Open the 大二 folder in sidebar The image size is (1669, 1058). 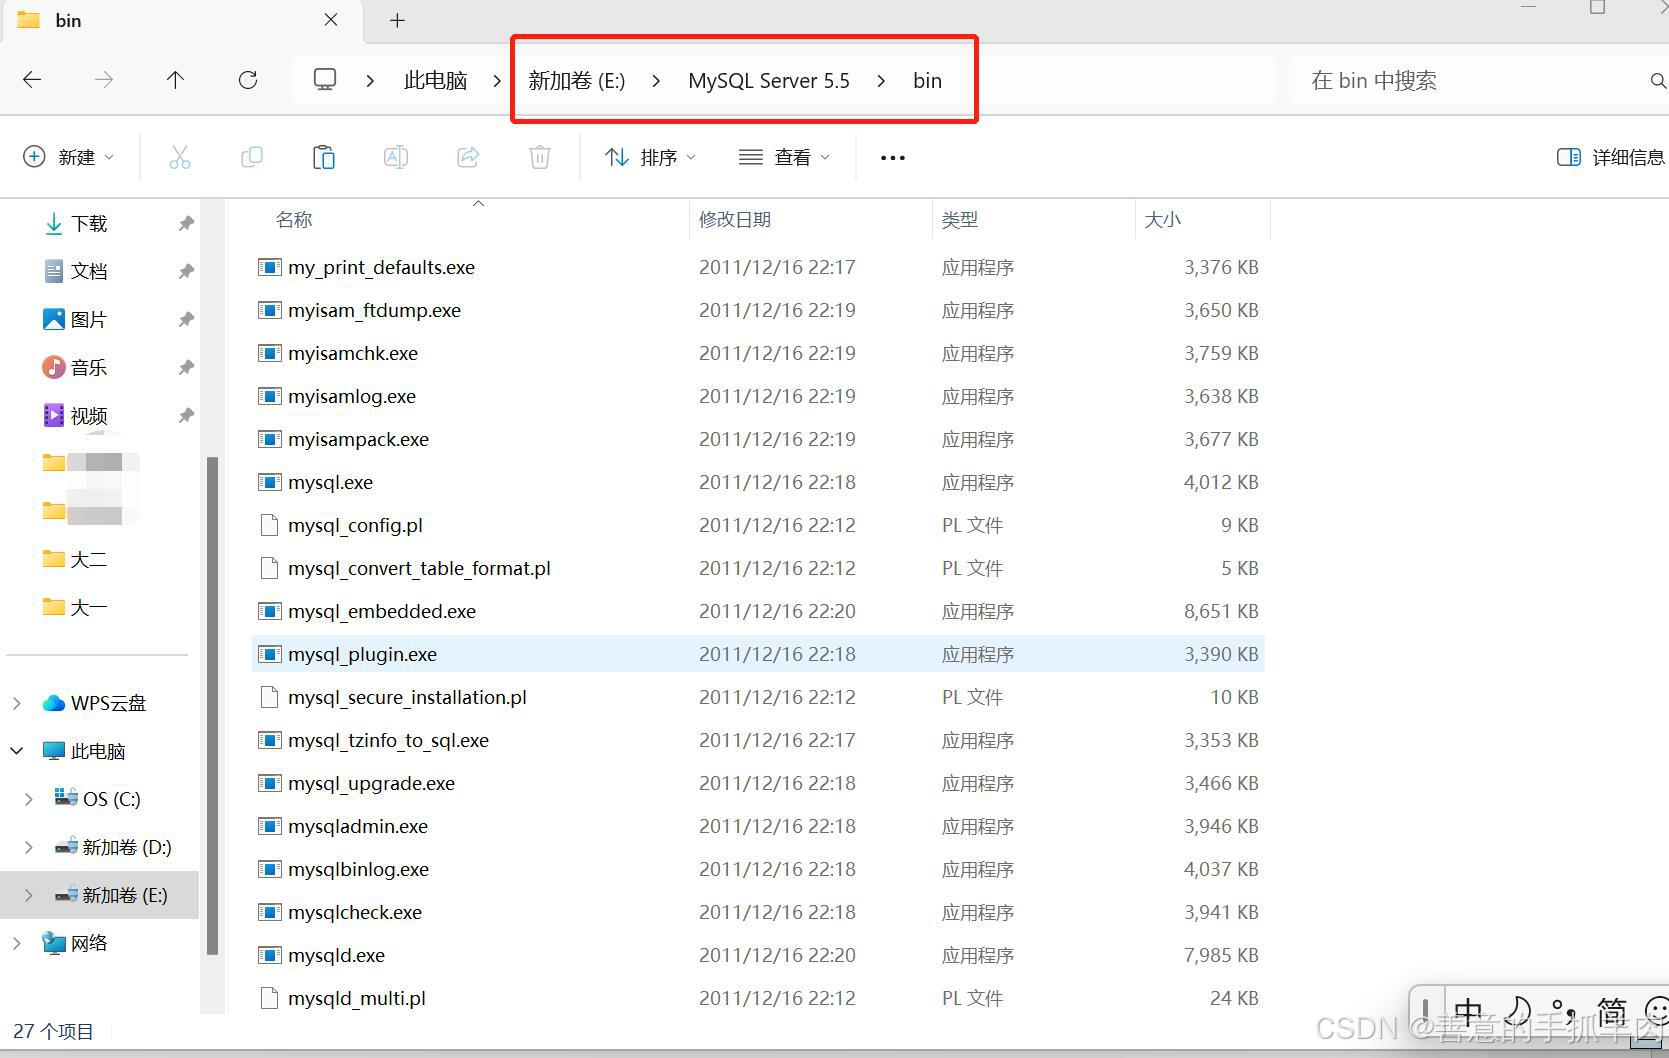pyautogui.click(x=76, y=559)
